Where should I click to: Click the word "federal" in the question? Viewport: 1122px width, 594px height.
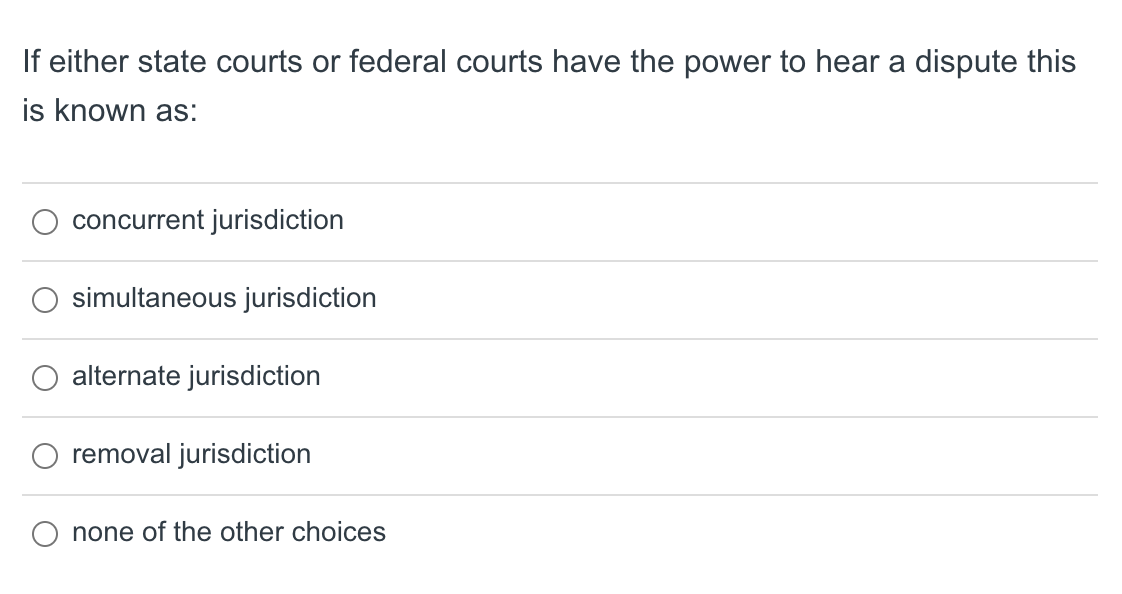398,62
